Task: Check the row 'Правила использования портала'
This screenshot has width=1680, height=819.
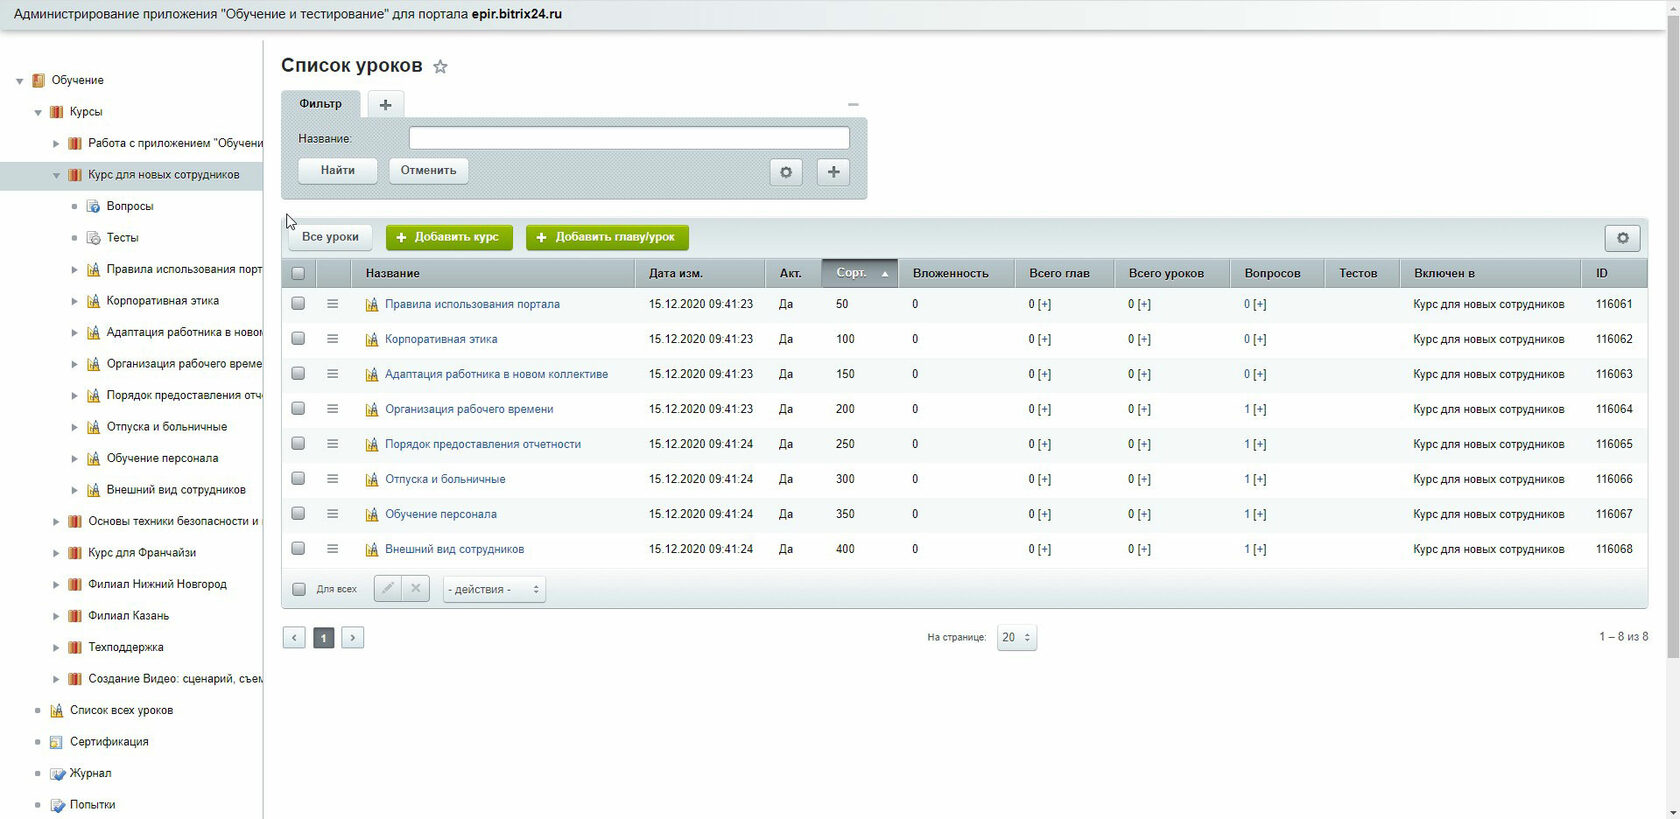Action: (298, 304)
